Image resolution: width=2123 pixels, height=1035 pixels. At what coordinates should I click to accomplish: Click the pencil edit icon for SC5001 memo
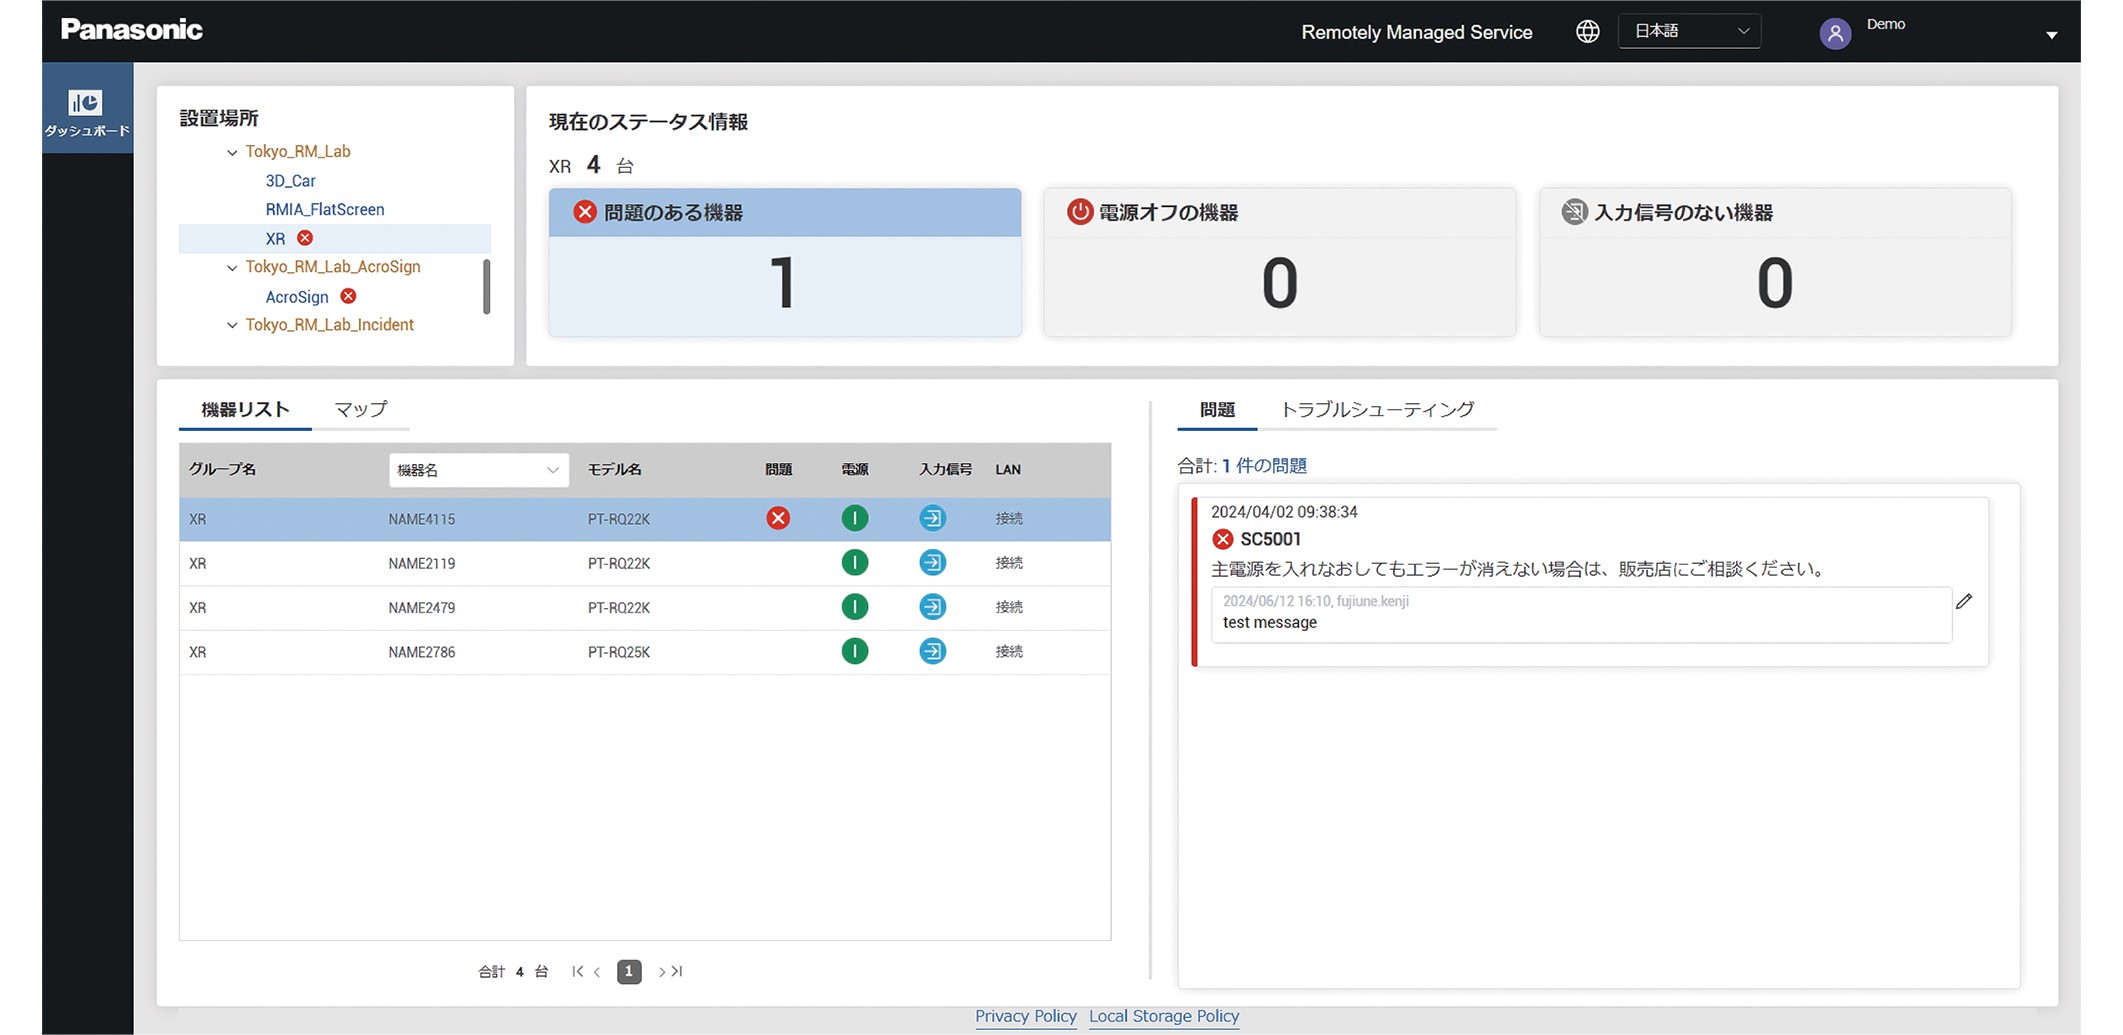pos(1964,601)
